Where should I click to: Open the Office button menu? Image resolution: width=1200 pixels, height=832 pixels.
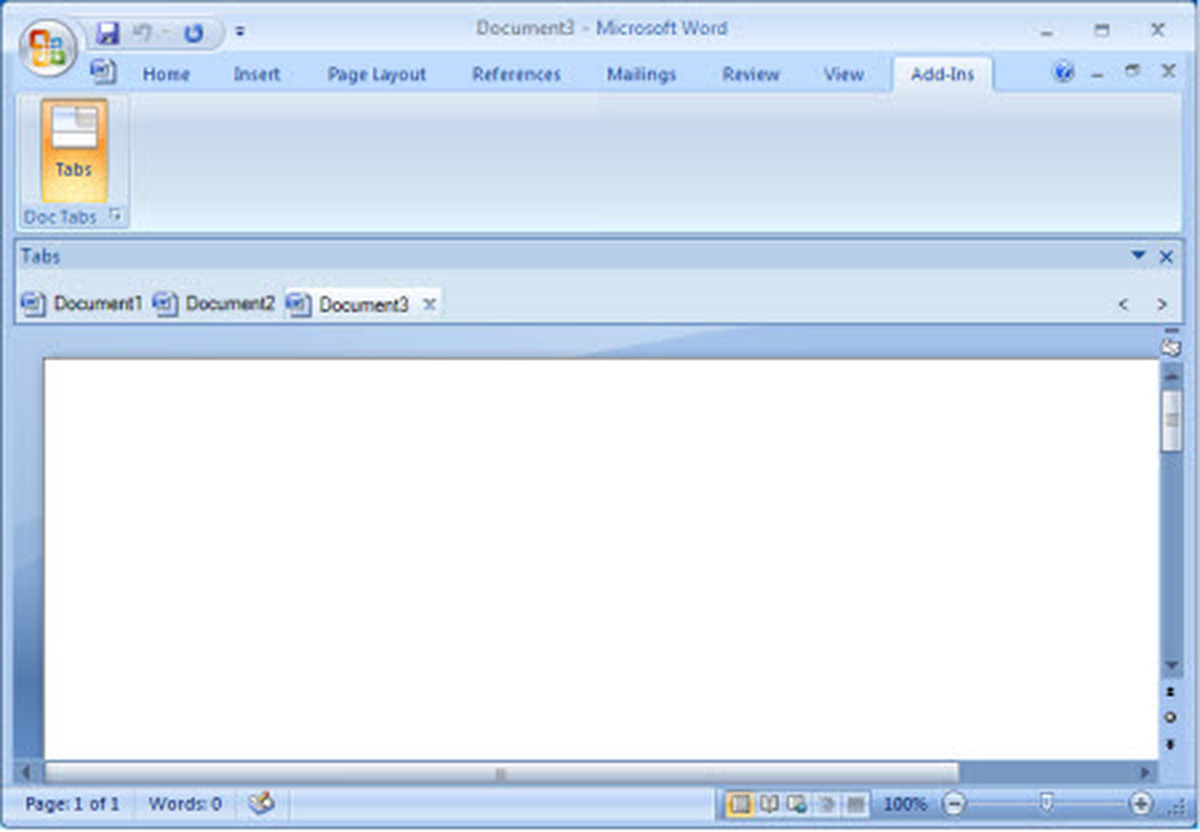click(47, 47)
